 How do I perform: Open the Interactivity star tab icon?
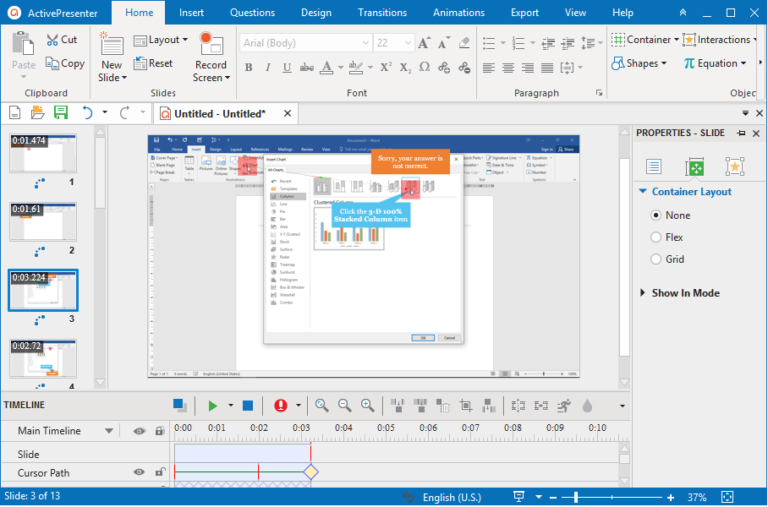(x=735, y=167)
